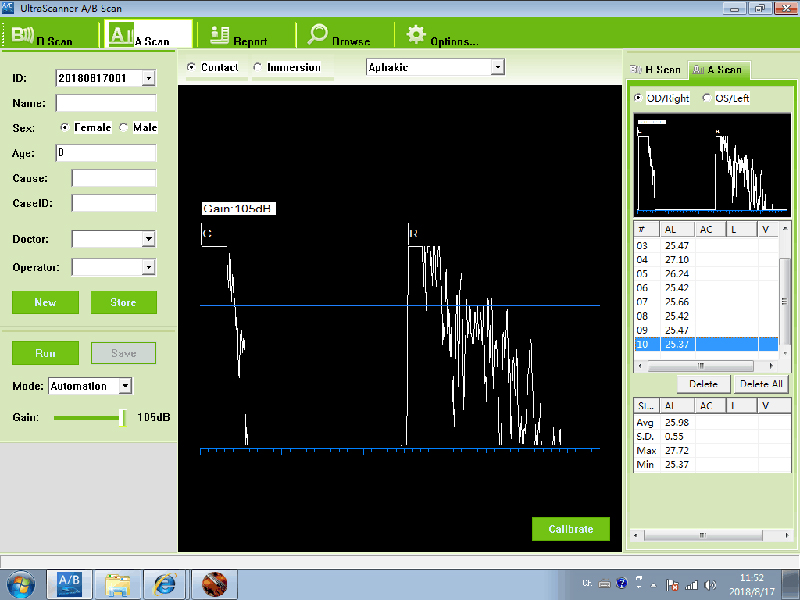Image resolution: width=800 pixels, height=600 pixels.
Task: Choose OS/Left eye option
Action: click(x=708, y=98)
